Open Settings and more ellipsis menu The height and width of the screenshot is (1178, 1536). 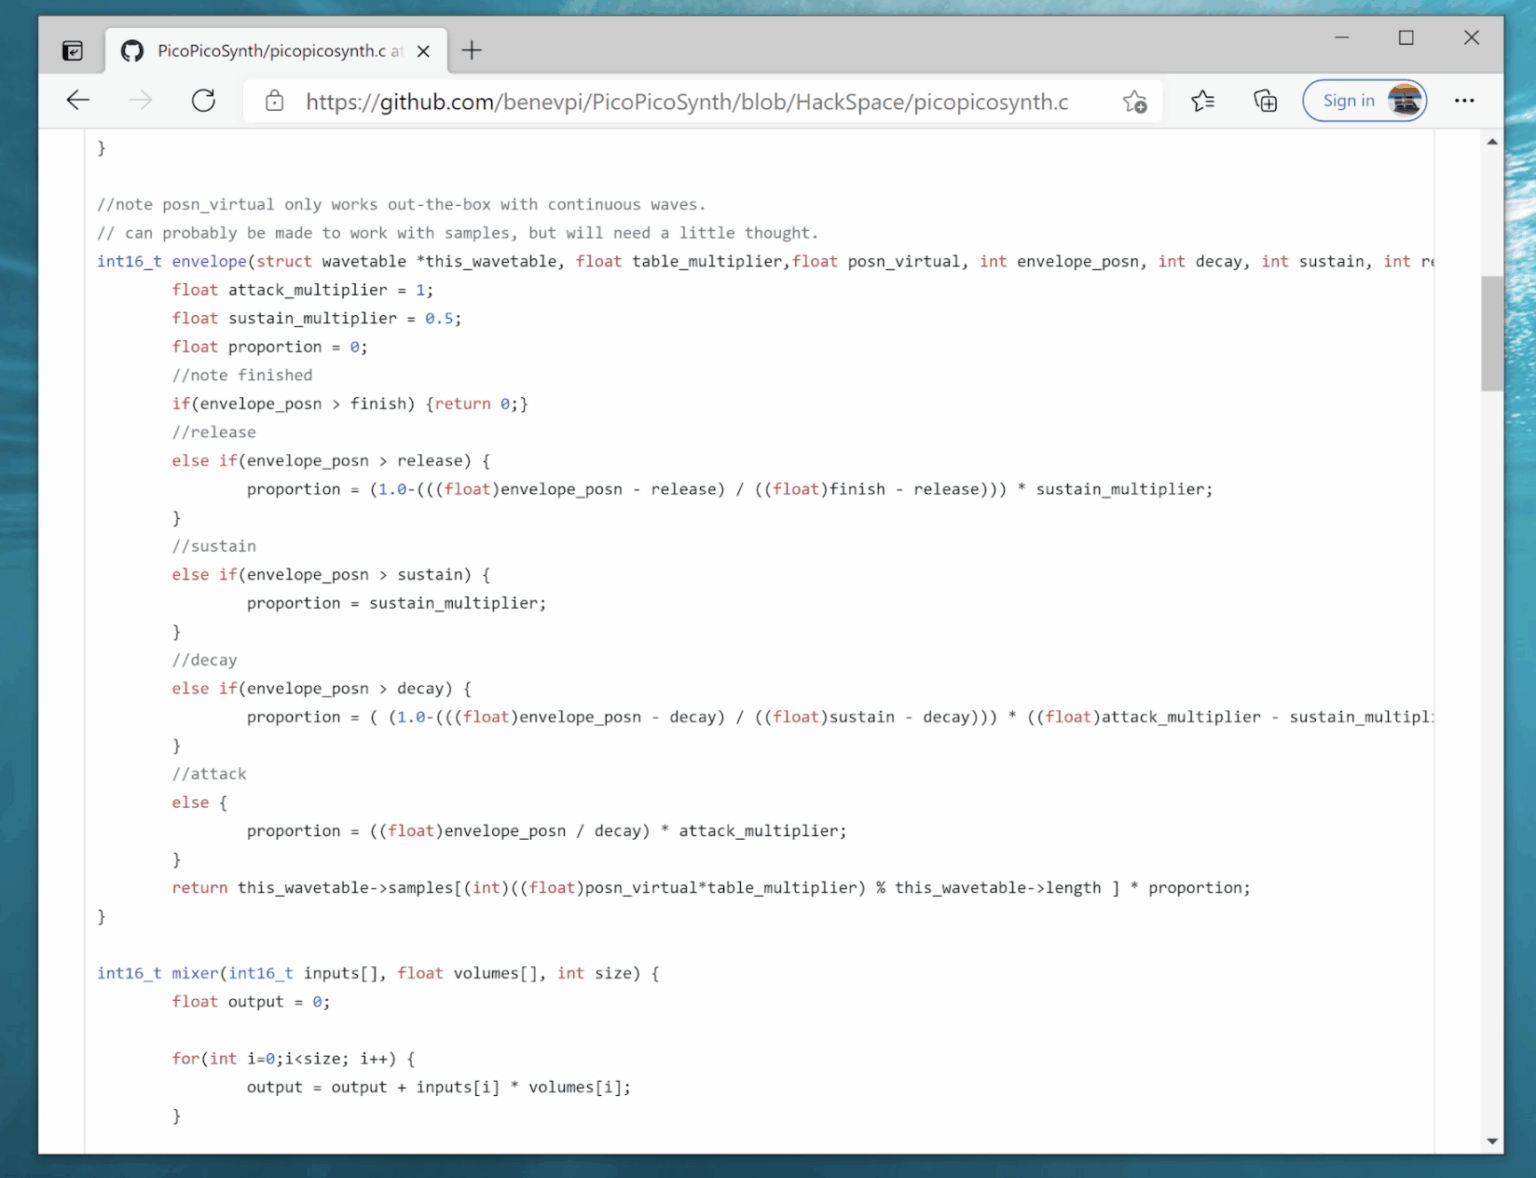point(1464,101)
